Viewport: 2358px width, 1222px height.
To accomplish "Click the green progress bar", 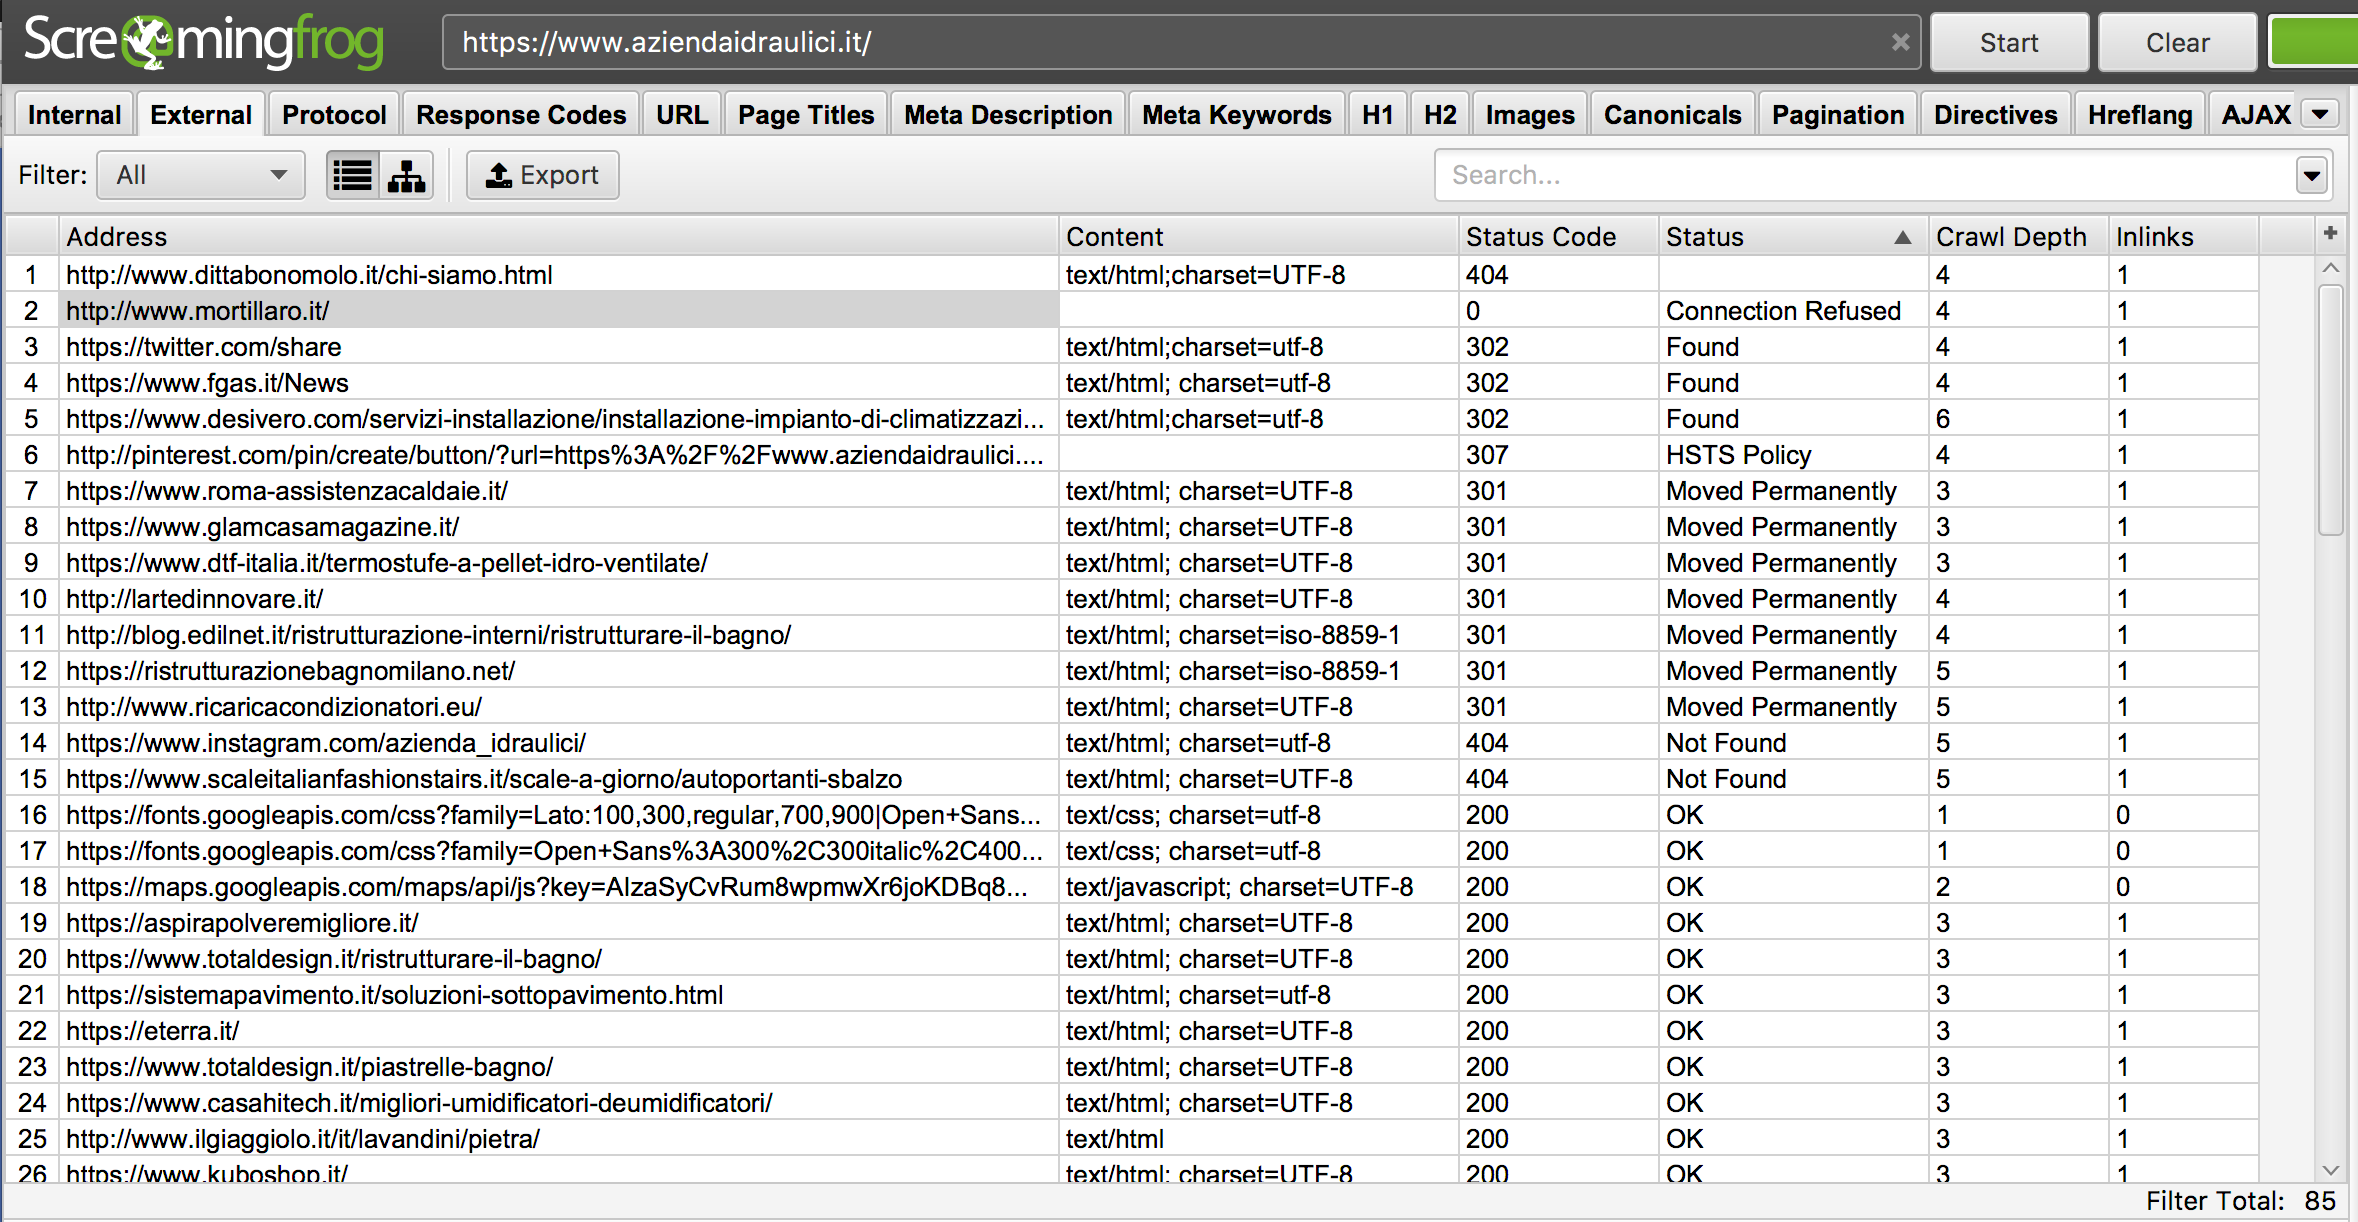I will pyautogui.click(x=2313, y=42).
